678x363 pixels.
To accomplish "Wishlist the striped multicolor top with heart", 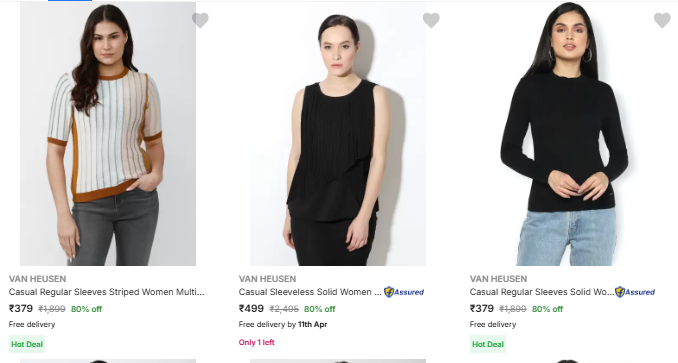I will (200, 20).
